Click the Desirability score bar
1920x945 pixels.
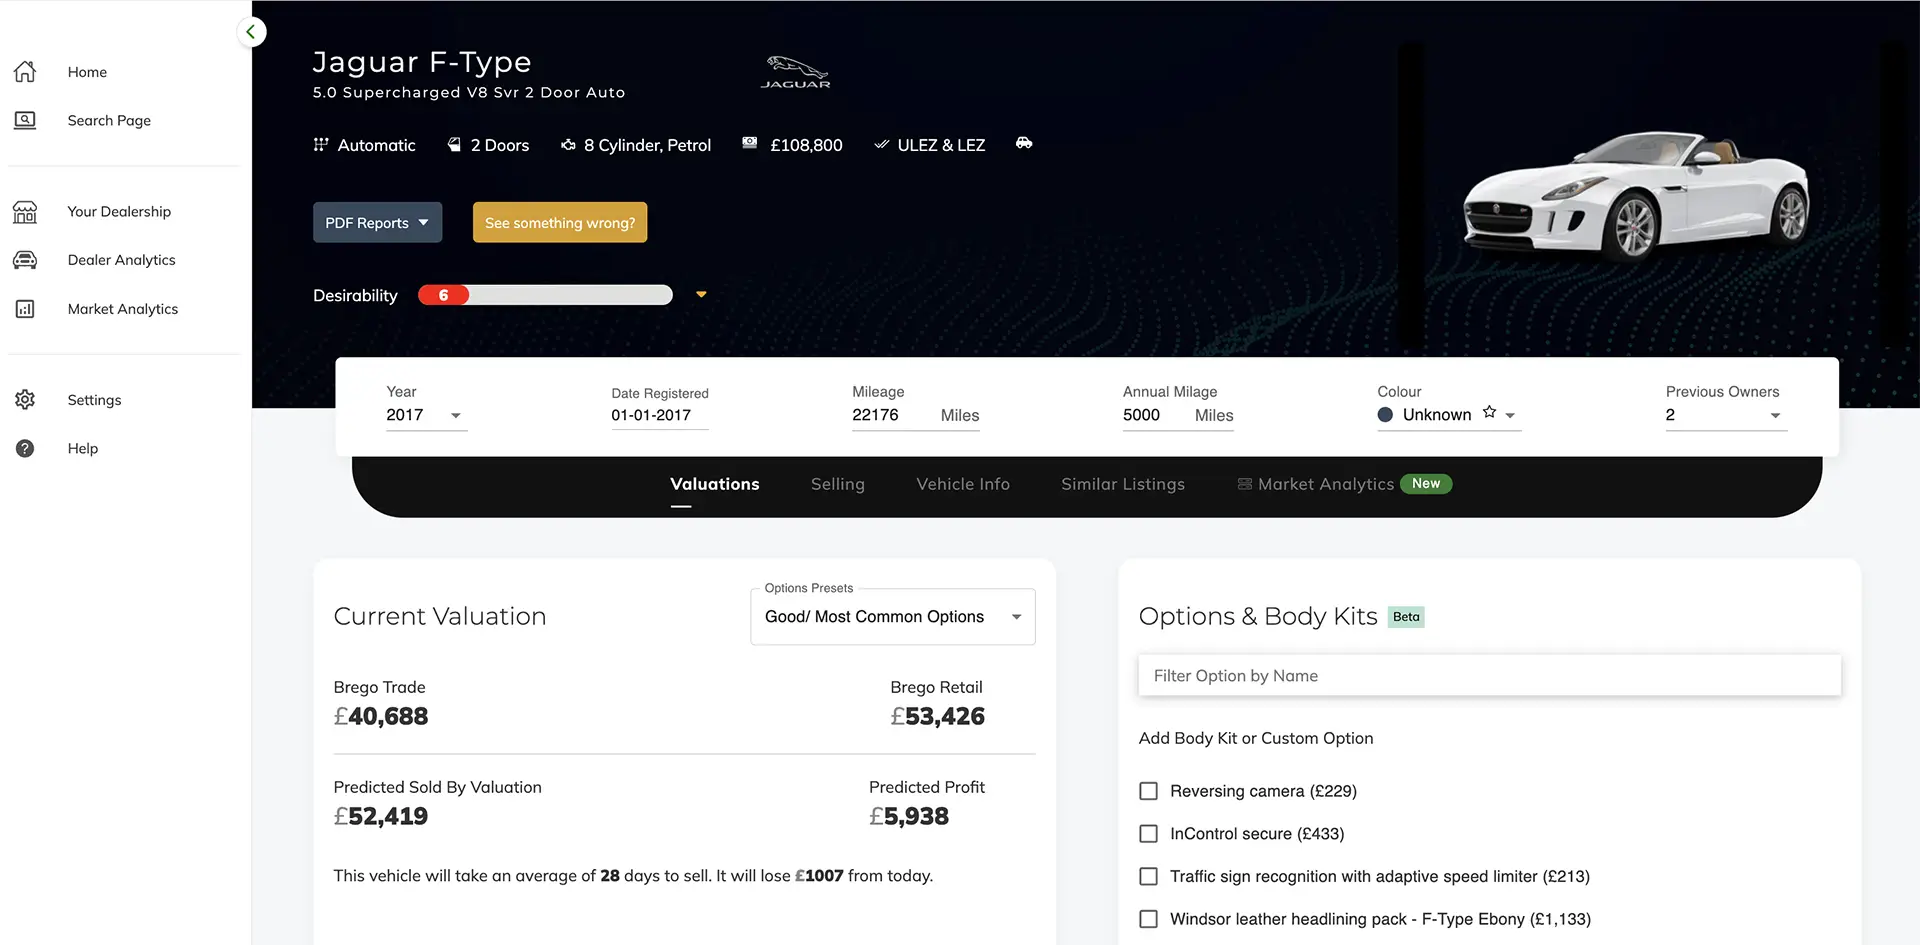click(x=545, y=295)
